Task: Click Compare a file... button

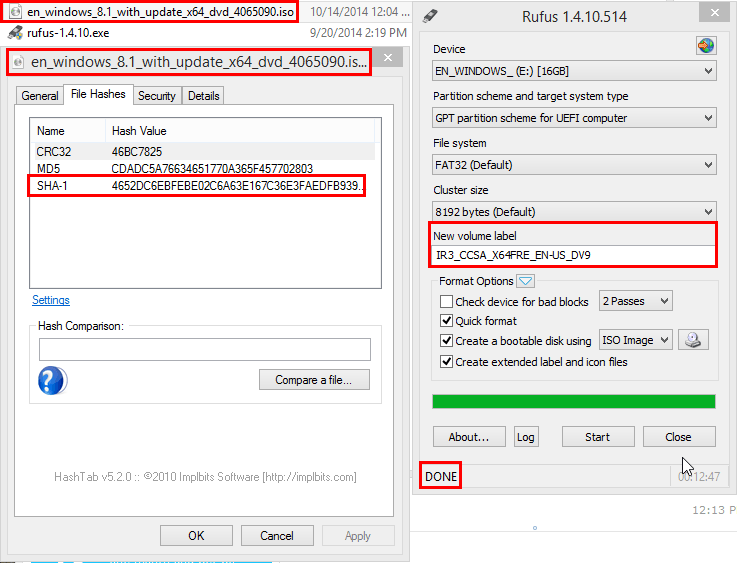Action: tap(314, 380)
